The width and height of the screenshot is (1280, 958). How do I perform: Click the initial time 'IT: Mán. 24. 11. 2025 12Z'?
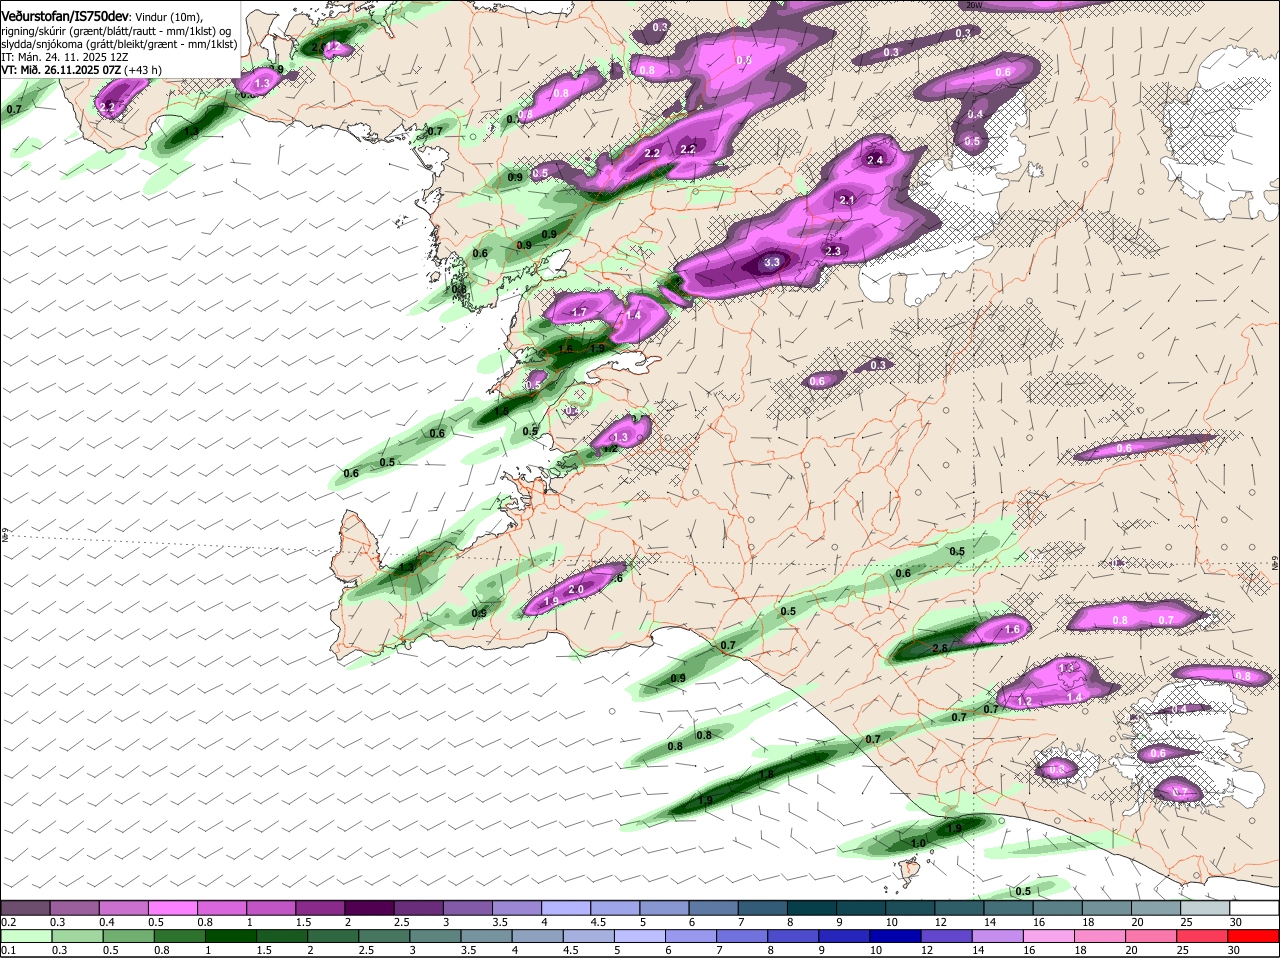pos(65,57)
